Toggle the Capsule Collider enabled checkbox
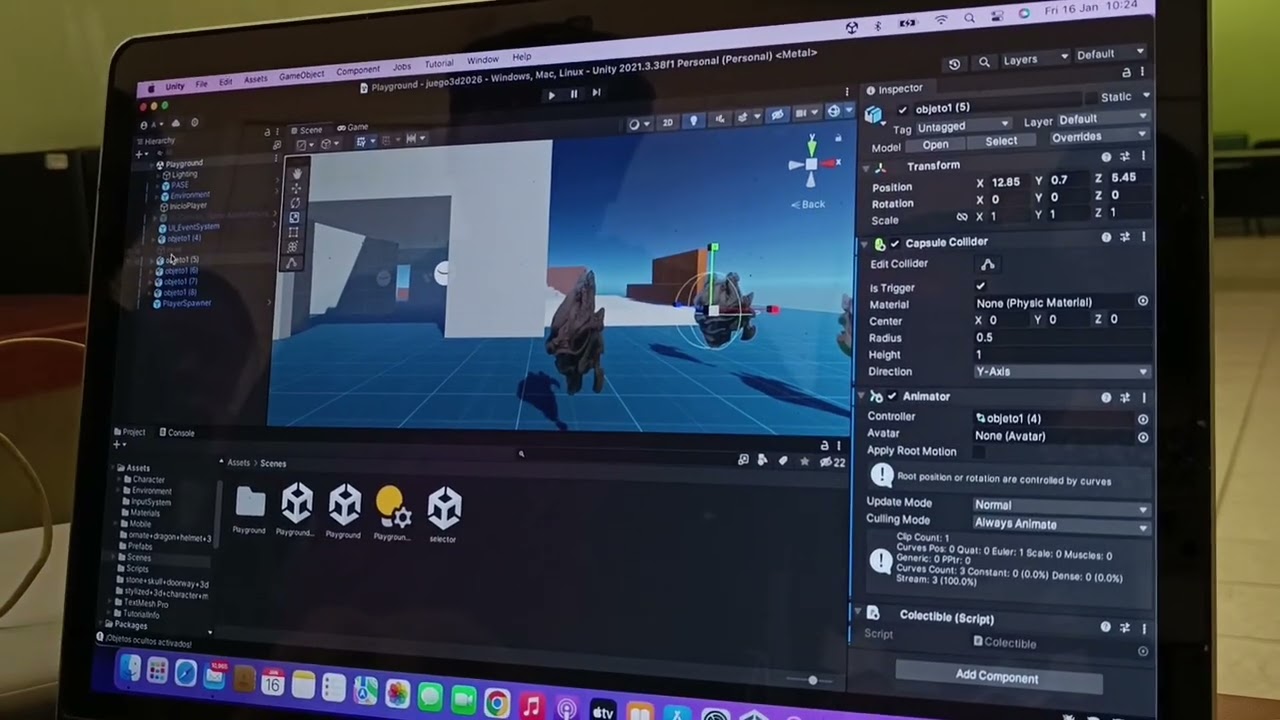Screen dimensions: 1280x720 [x=895, y=244]
